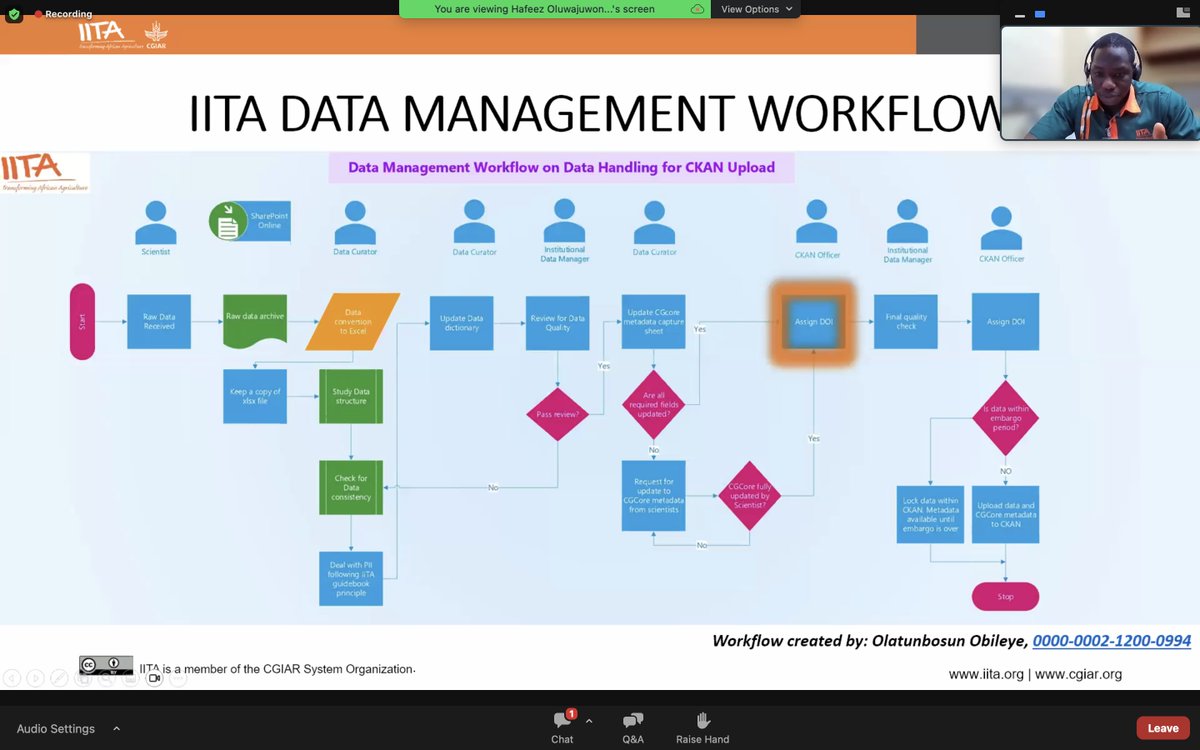Click the "You are viewing" screen share banner
The height and width of the screenshot is (750, 1200).
556,9
